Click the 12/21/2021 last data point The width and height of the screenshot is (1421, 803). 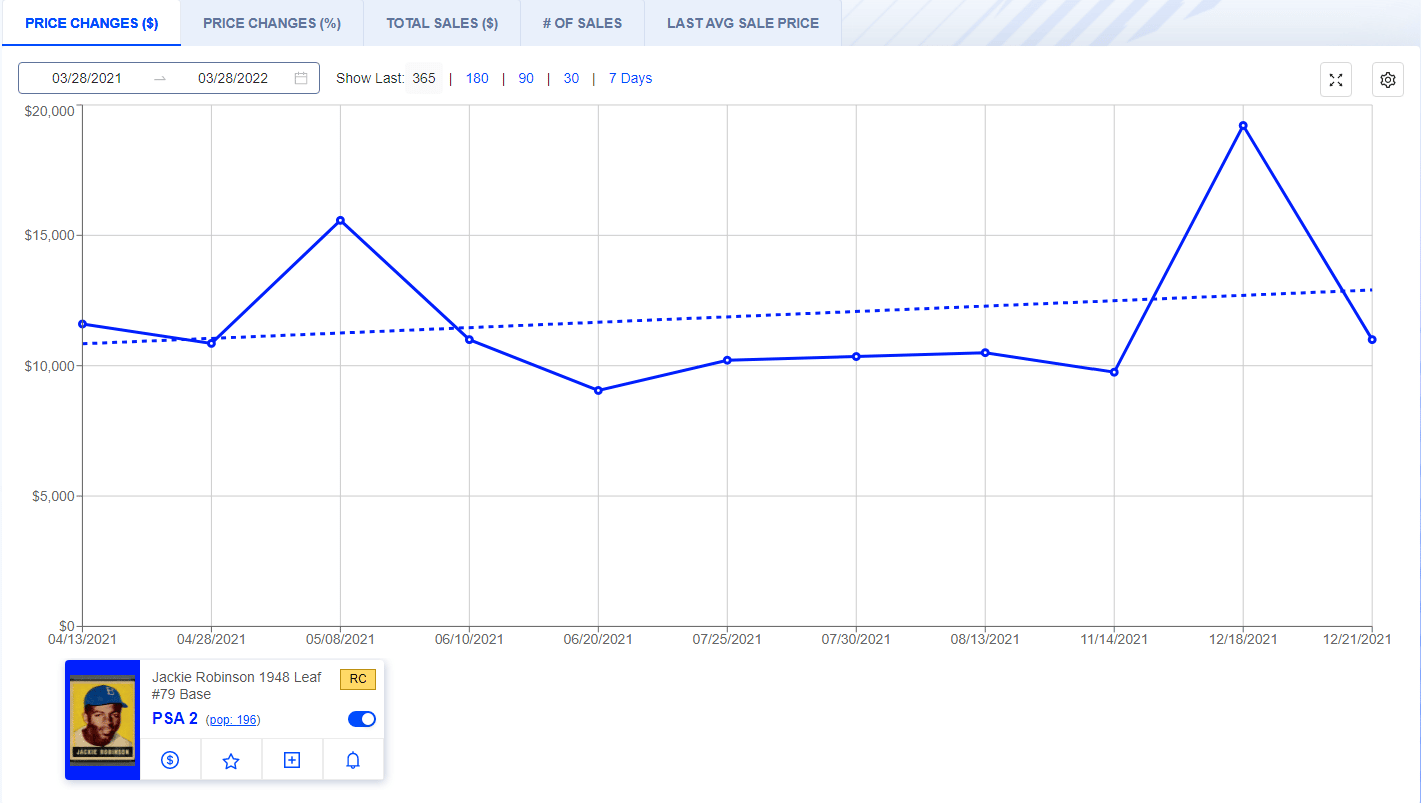tap(1372, 340)
